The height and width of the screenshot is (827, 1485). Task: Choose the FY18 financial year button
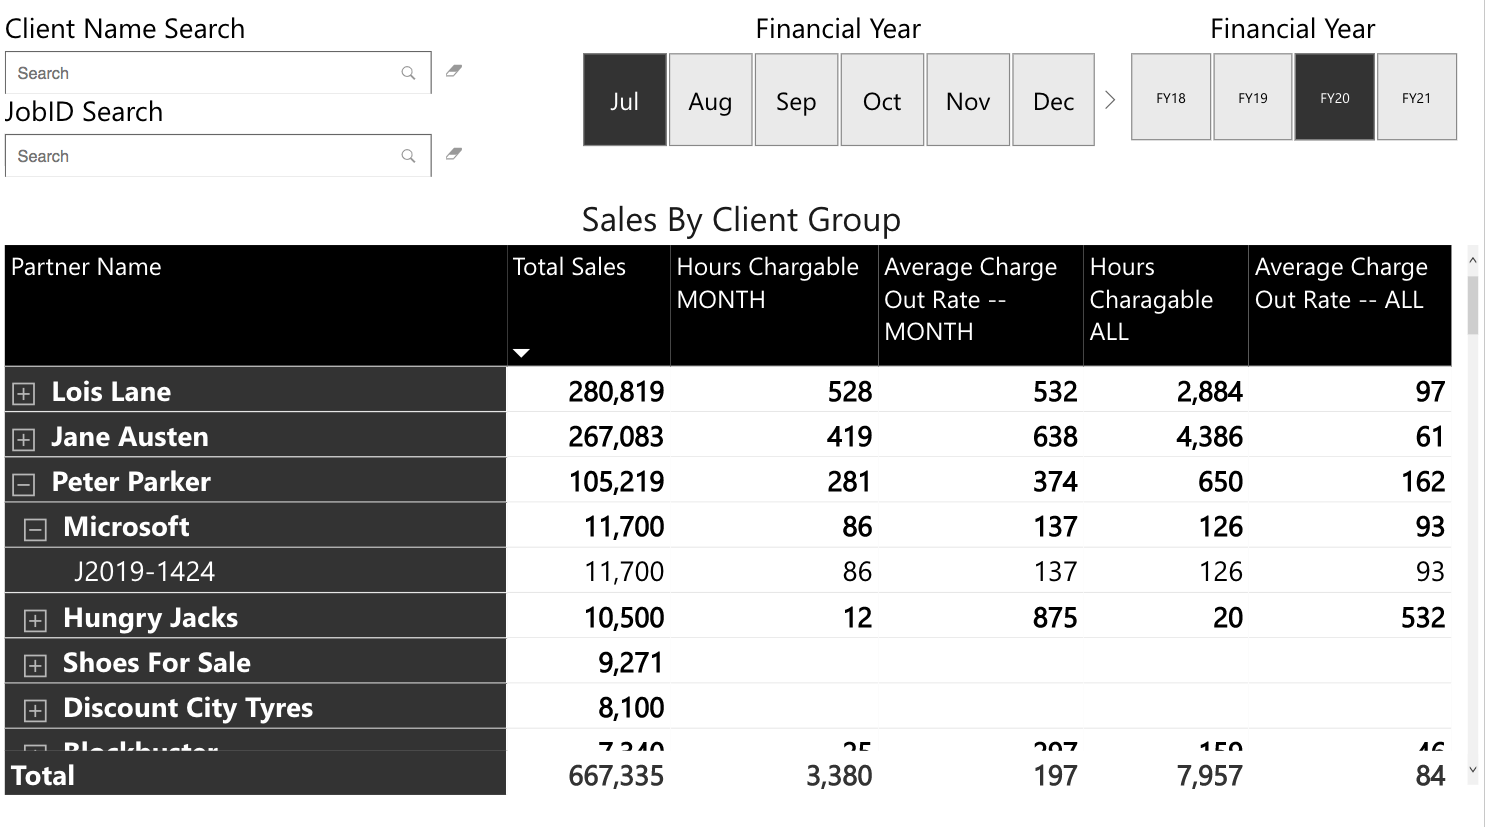(x=1171, y=98)
